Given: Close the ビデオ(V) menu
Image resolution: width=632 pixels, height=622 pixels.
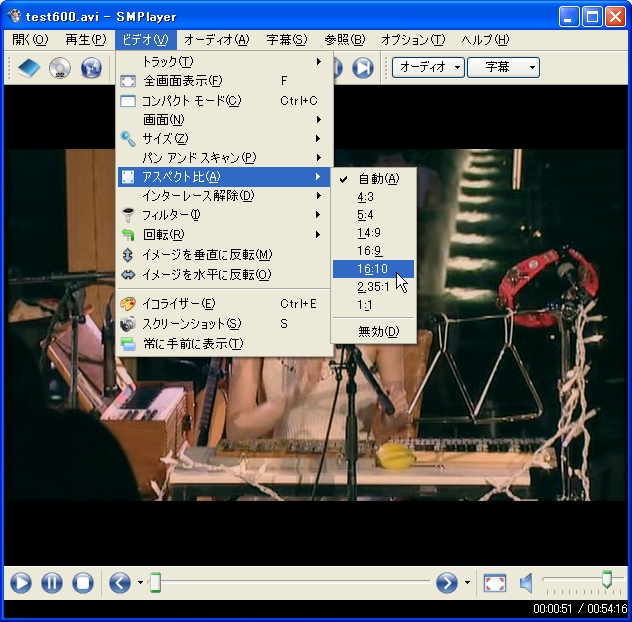Looking at the screenshot, I should [x=146, y=40].
